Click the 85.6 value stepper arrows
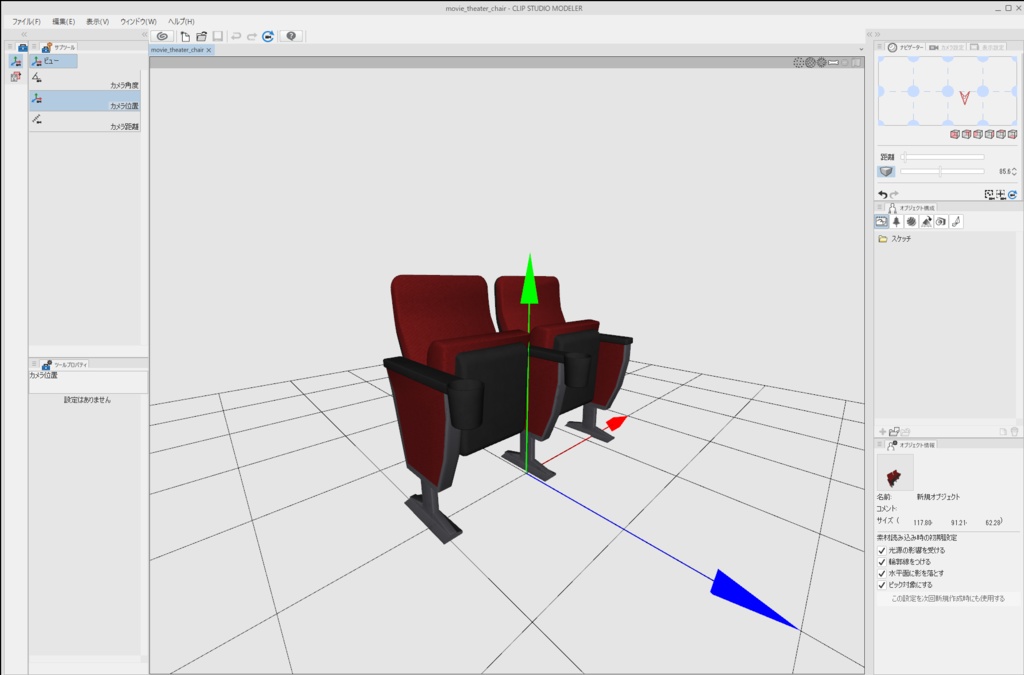Viewport: 1024px width, 675px height. pyautogui.click(x=1014, y=171)
